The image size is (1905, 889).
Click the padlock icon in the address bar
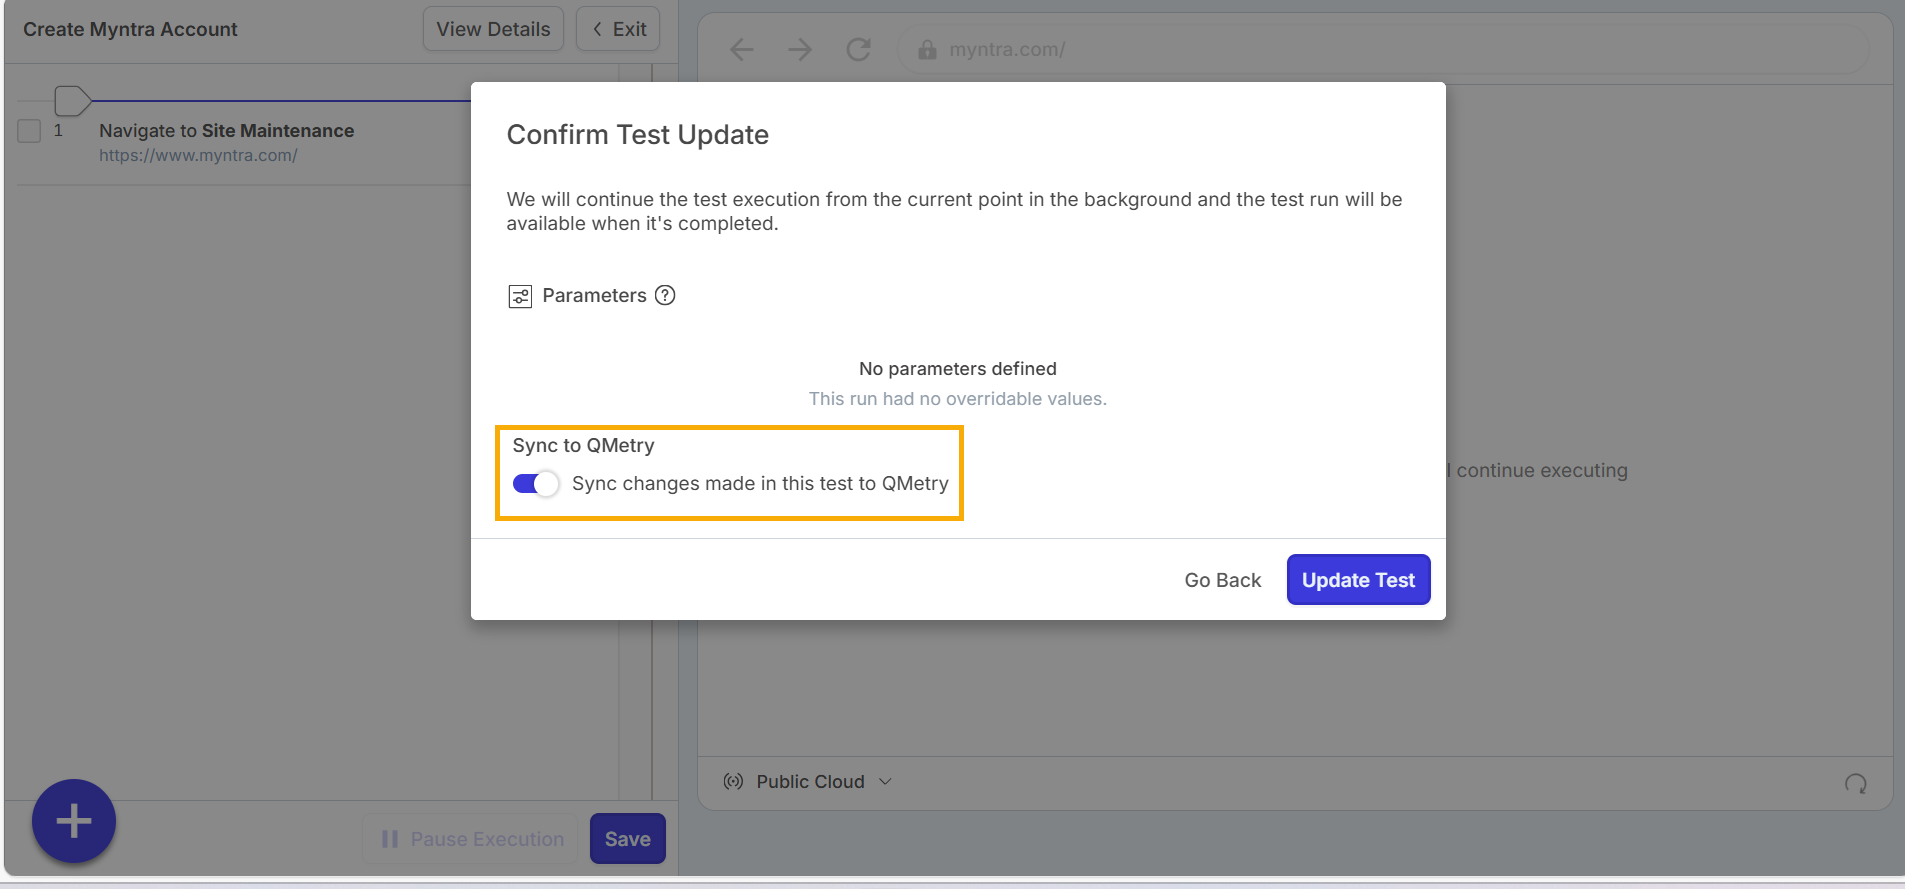point(927,50)
